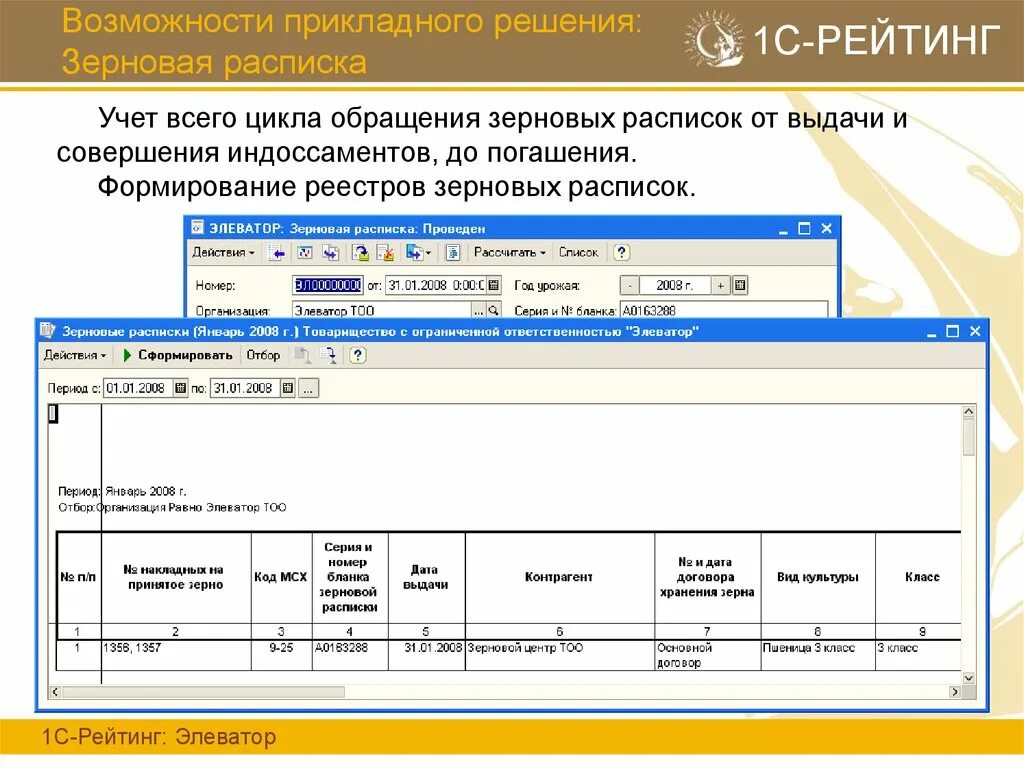Increase Год урожая with plus button
Image resolution: width=1024 pixels, height=767 pixels.
(720, 285)
